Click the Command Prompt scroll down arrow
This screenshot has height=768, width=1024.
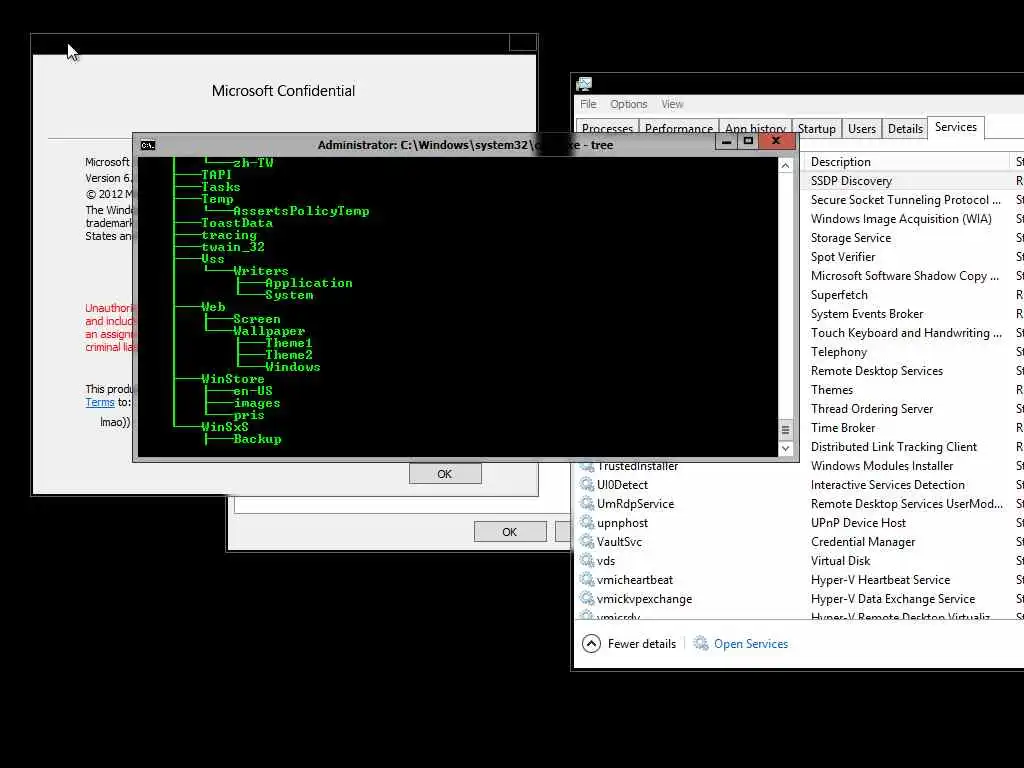tap(786, 449)
